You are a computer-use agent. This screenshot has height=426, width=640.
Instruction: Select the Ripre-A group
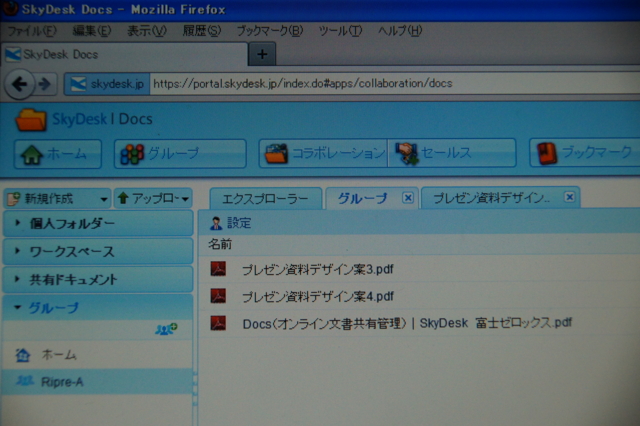pos(62,382)
